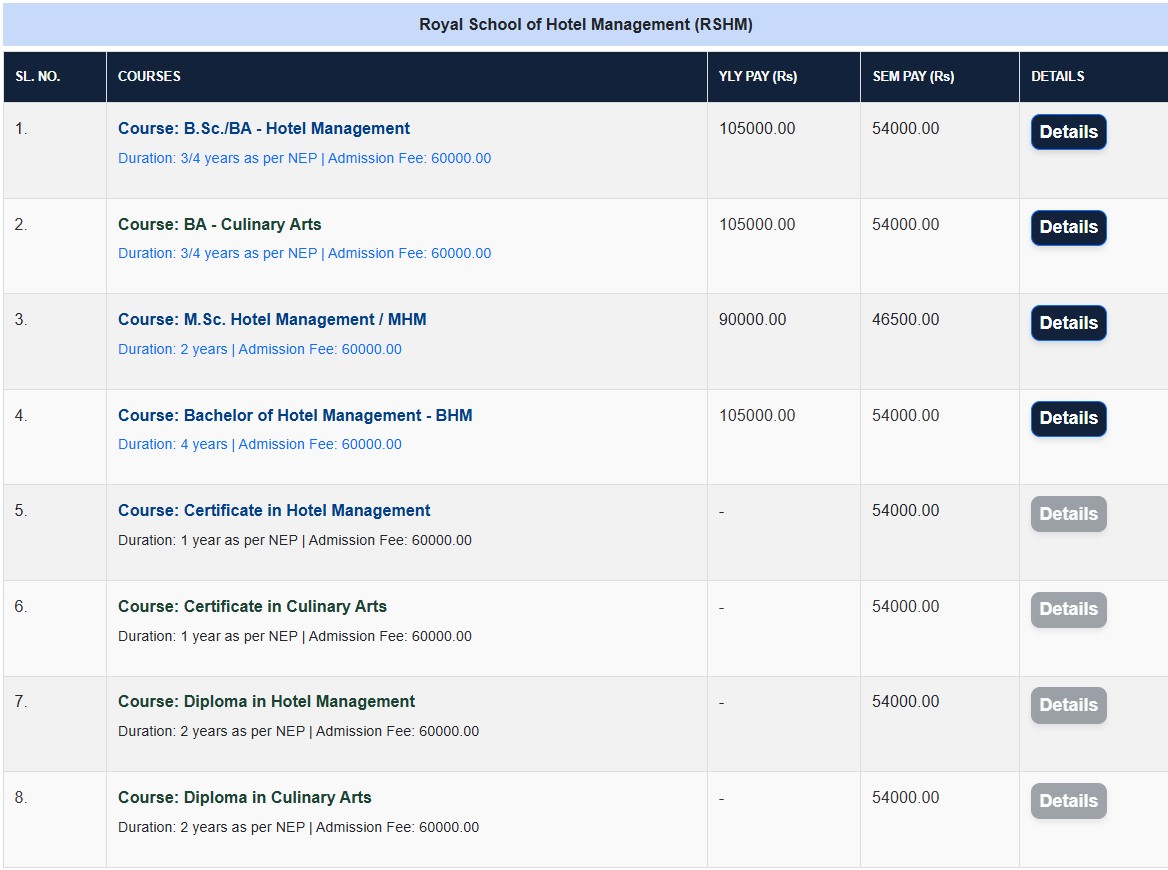Click the SEM PAY (Rs) column header
This screenshot has height=870, width=1168.
[x=912, y=77]
